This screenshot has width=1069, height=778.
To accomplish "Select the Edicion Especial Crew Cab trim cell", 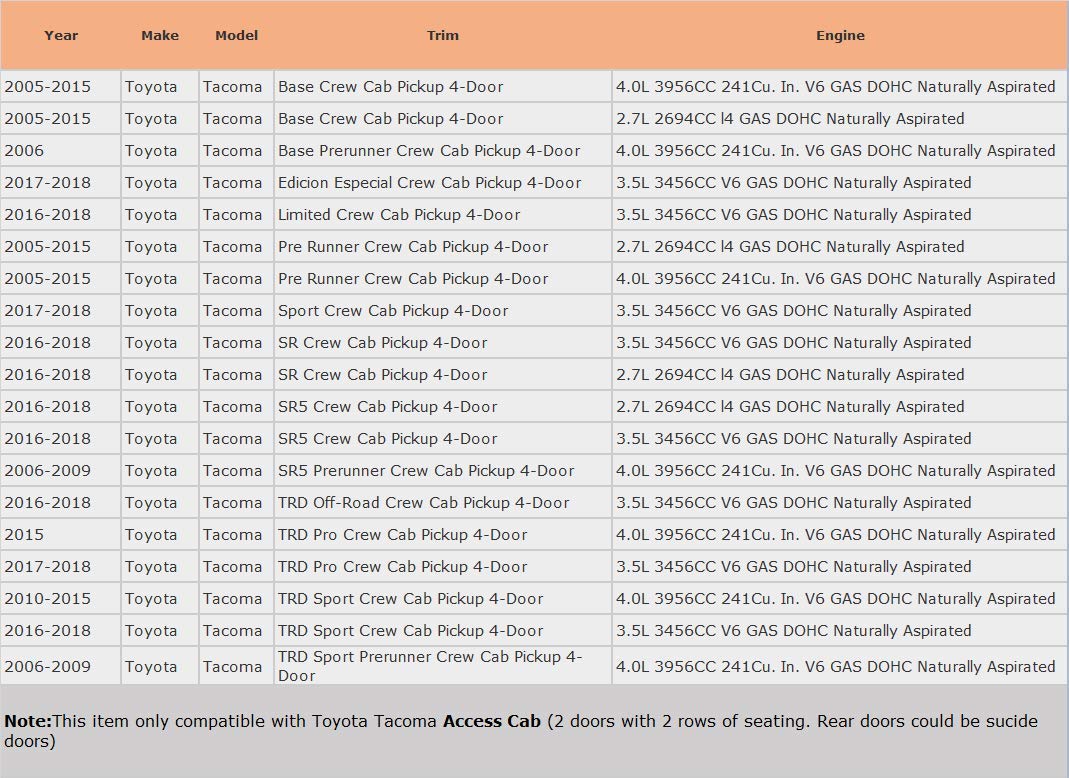I will (442, 183).
